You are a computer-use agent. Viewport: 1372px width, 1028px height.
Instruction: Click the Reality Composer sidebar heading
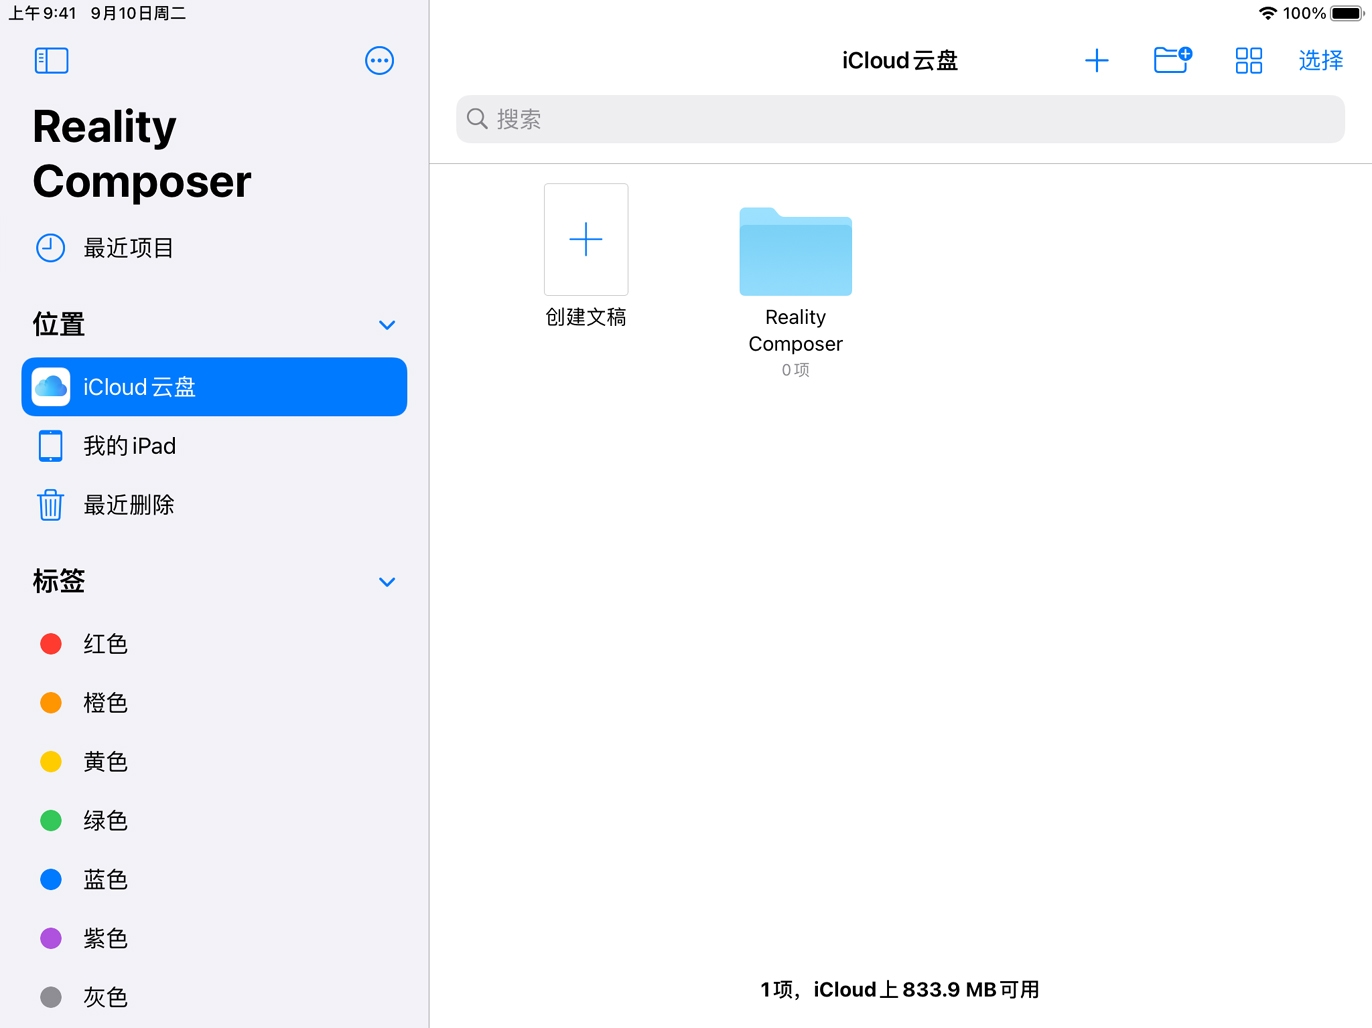pos(142,154)
